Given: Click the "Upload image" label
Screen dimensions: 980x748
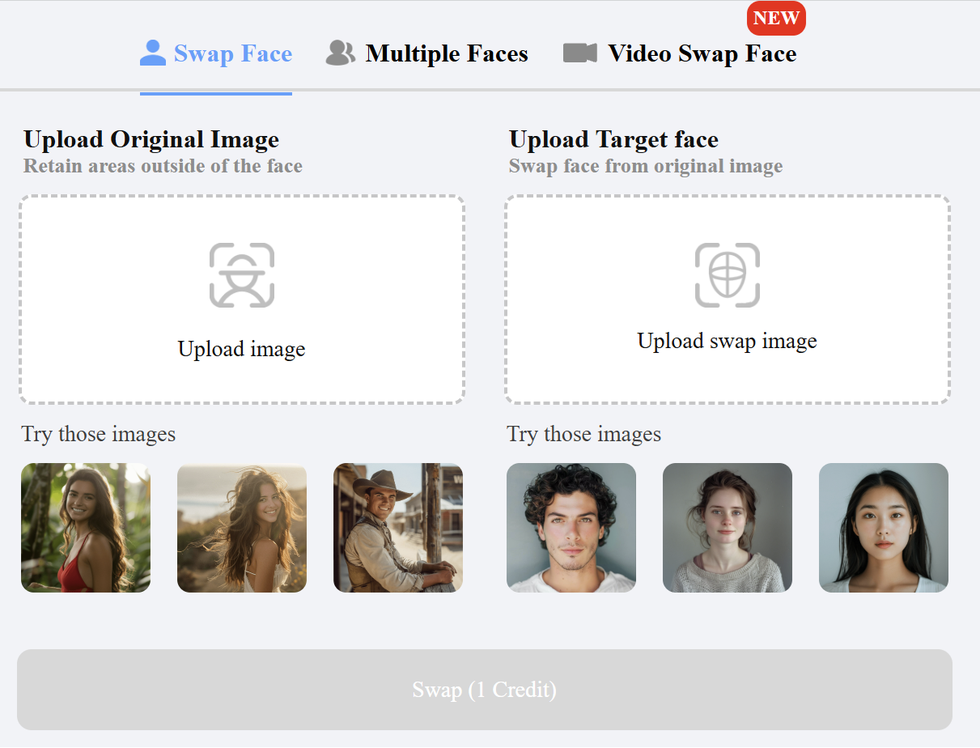Looking at the screenshot, I should (x=241, y=349).
